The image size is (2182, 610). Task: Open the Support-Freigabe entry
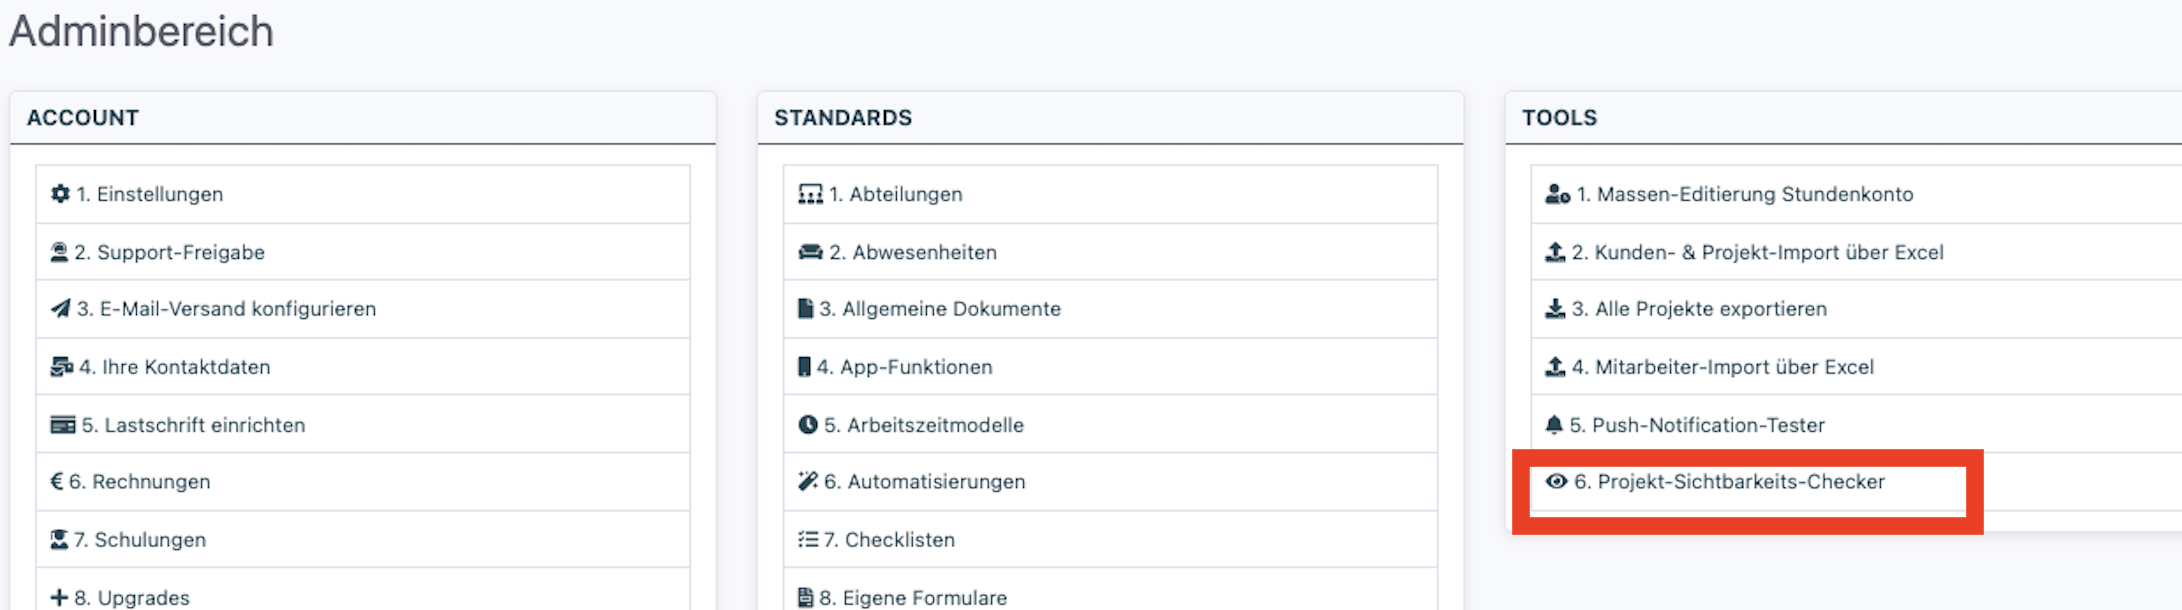[169, 252]
